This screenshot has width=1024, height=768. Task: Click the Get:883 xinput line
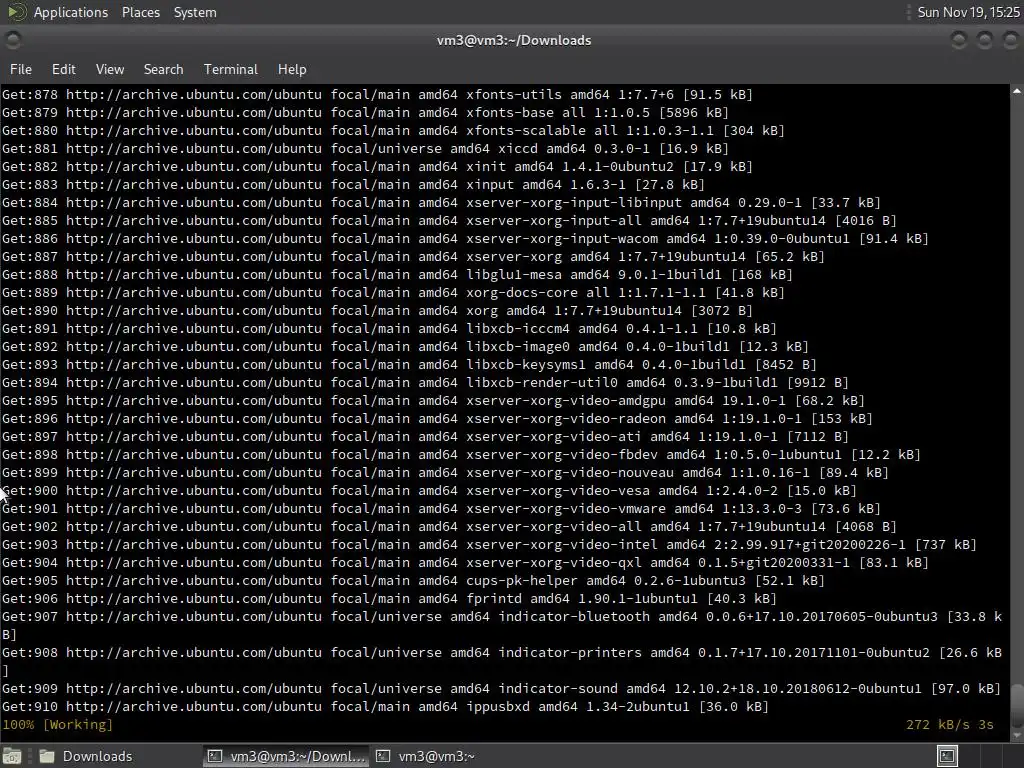(353, 185)
